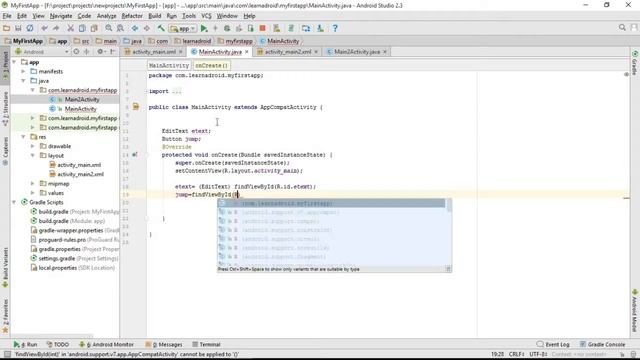Click the red Stop icon
This screenshot has height=360, width=640.
point(262,28)
